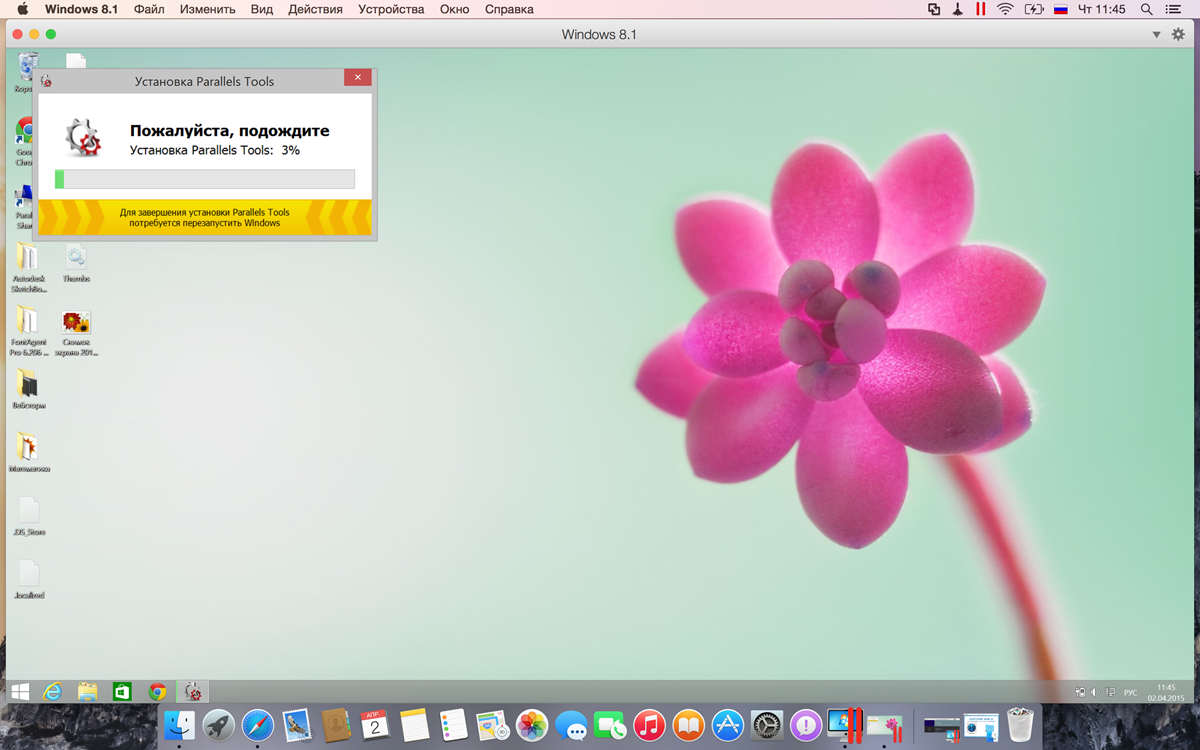Close the Parallels Tools installer dialog
1200x750 pixels.
tap(357, 79)
